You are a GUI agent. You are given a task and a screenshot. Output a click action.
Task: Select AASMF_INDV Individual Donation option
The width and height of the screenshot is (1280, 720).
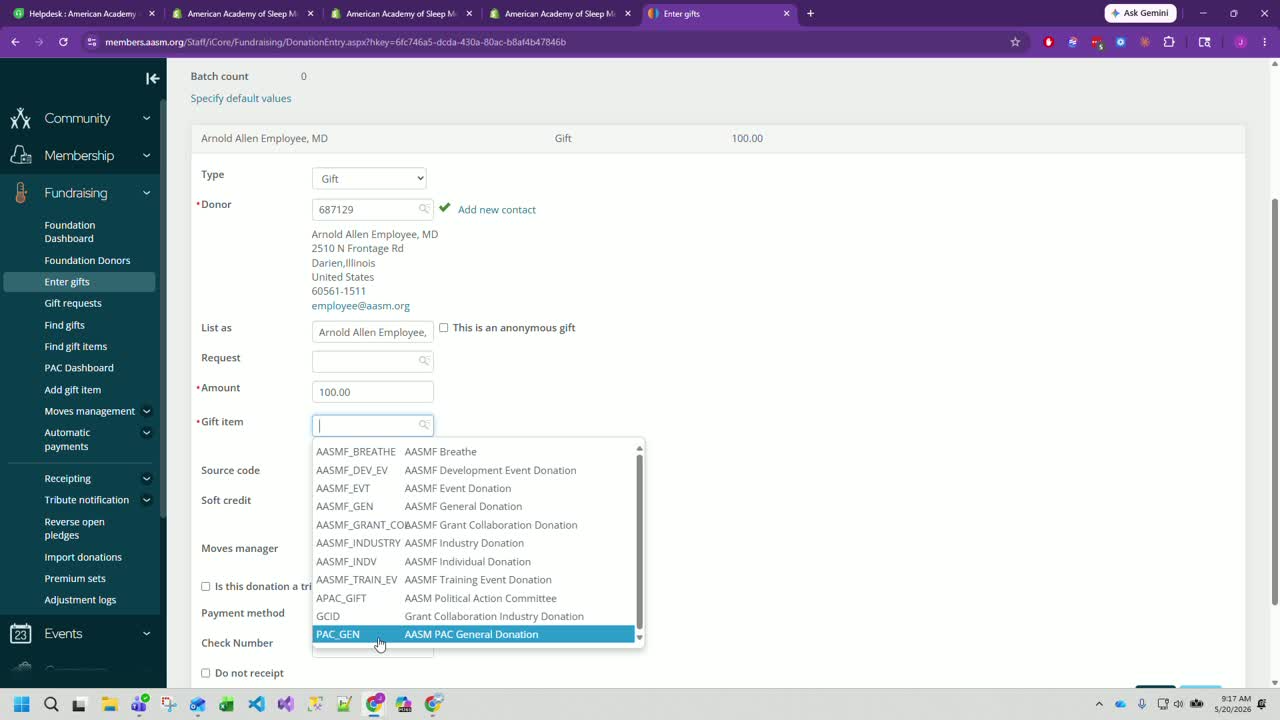point(473,562)
